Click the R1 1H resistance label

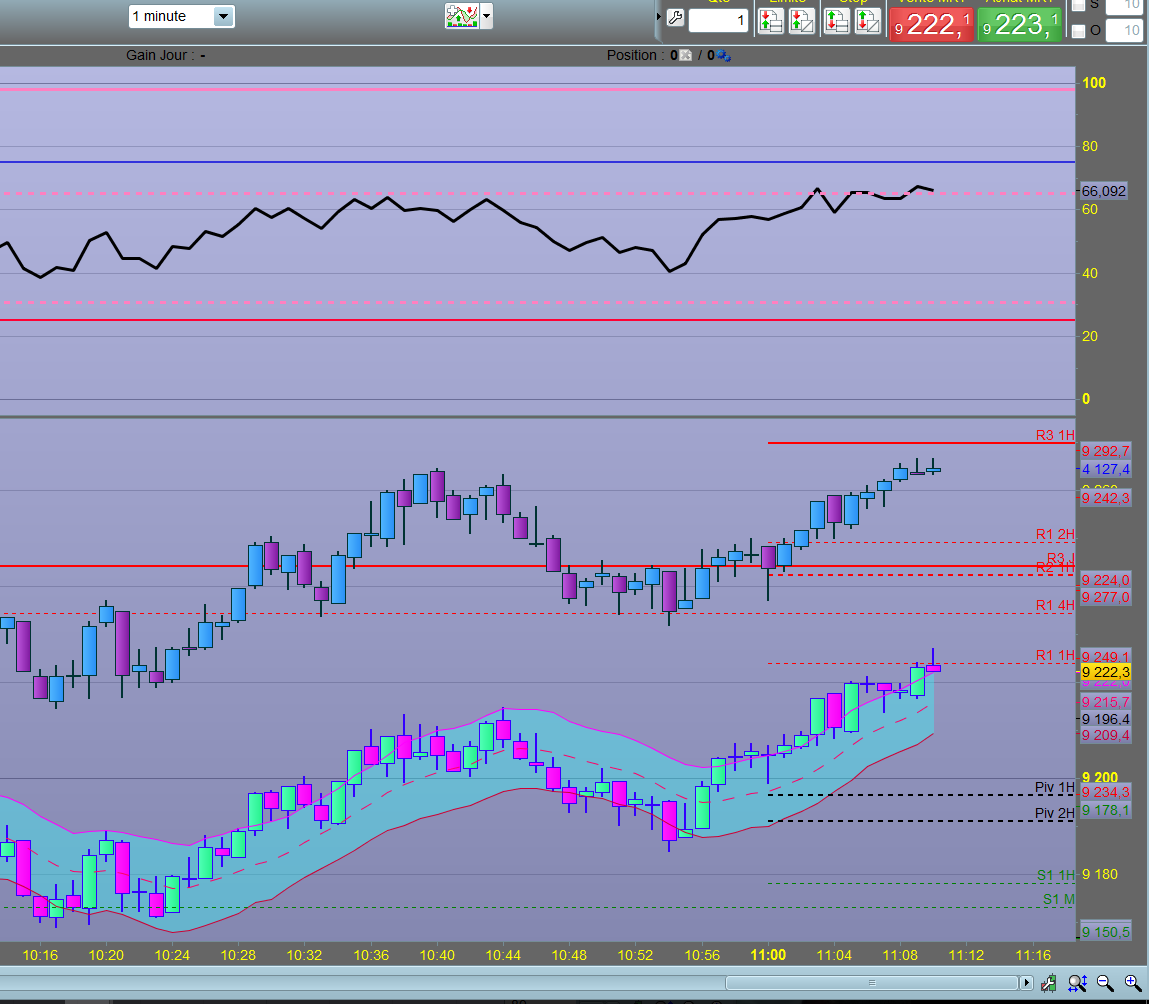tap(1054, 654)
